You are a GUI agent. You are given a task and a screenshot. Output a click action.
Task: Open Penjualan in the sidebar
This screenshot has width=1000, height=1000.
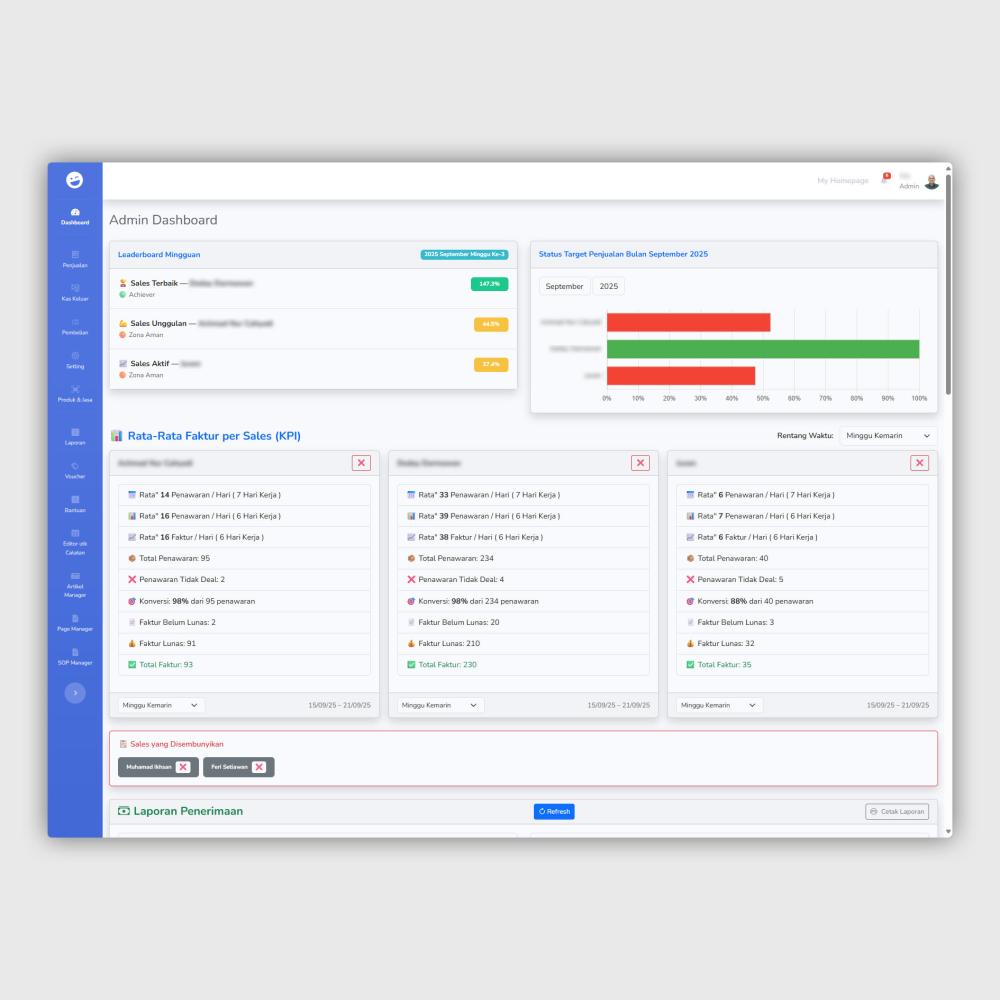click(75, 259)
